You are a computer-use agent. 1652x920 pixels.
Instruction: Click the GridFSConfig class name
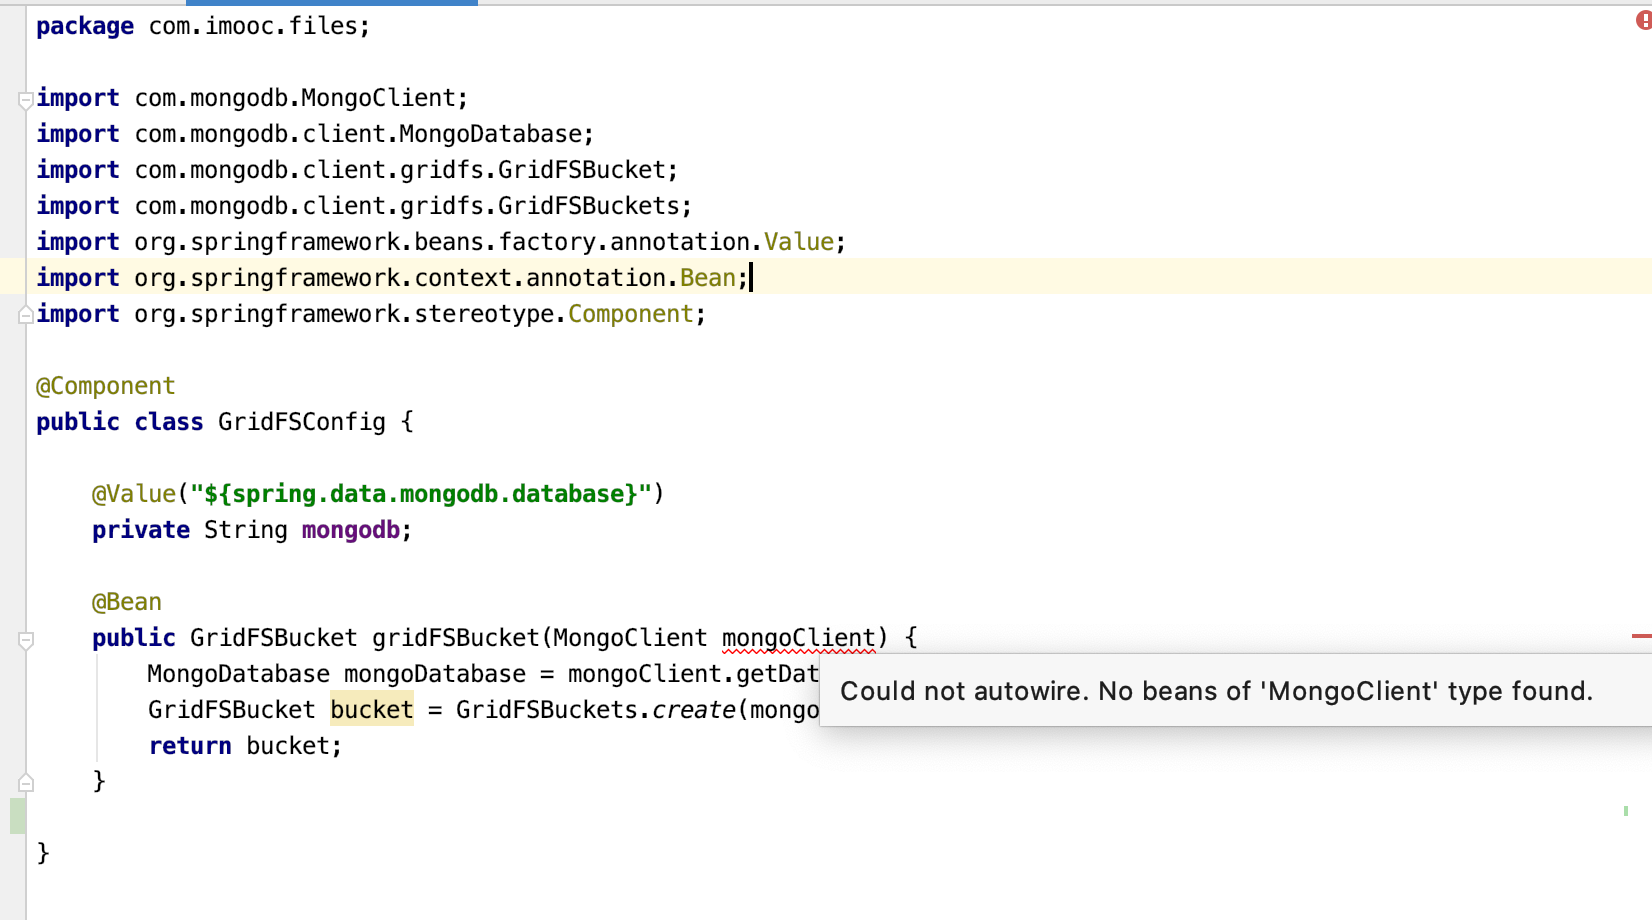pyautogui.click(x=302, y=422)
